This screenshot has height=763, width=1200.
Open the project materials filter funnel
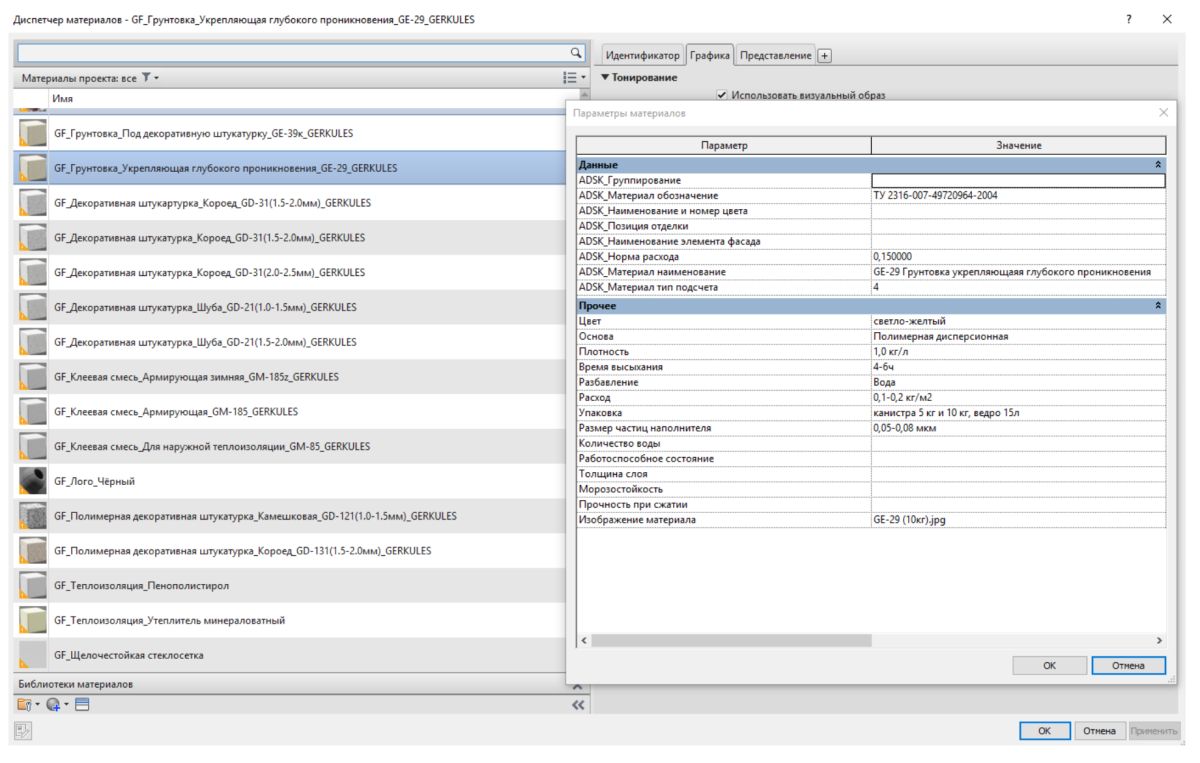click(x=146, y=77)
